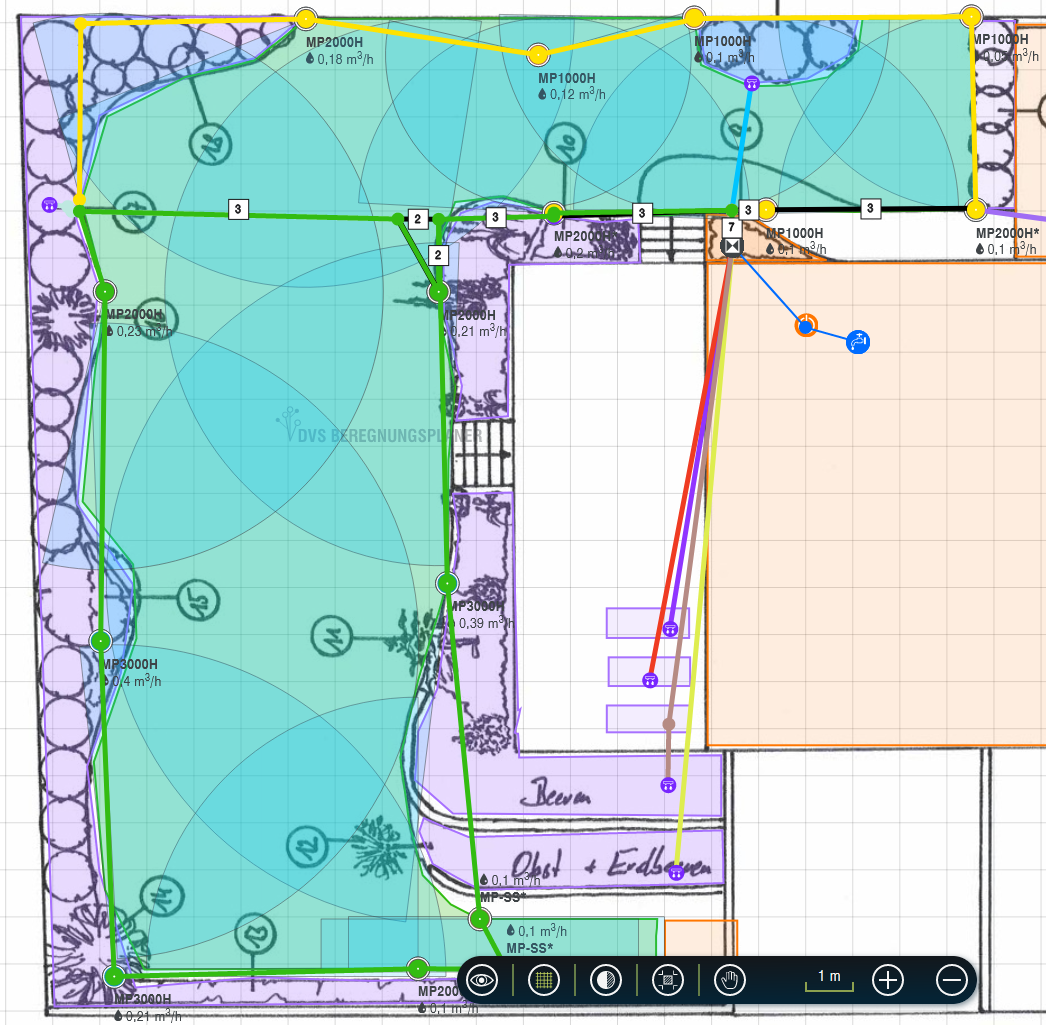Select the MP3000H 0,21 m³/h corner sprinkler
Viewport: 1046px width, 1030px height.
point(114,977)
